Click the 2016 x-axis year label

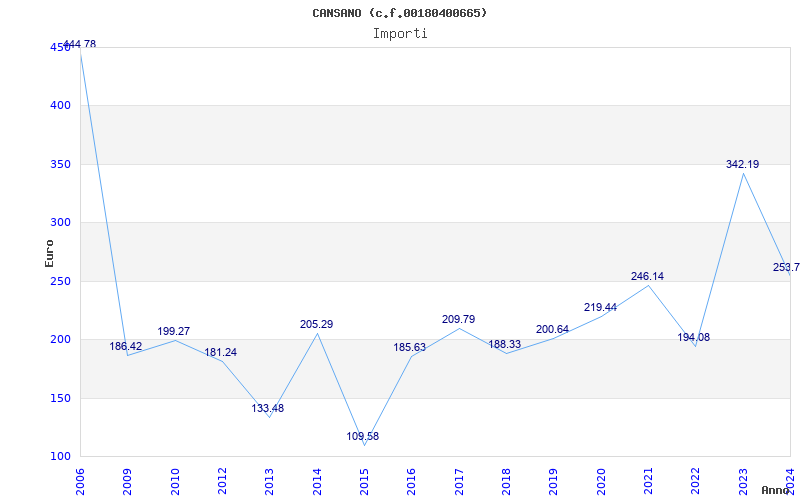[412, 481]
